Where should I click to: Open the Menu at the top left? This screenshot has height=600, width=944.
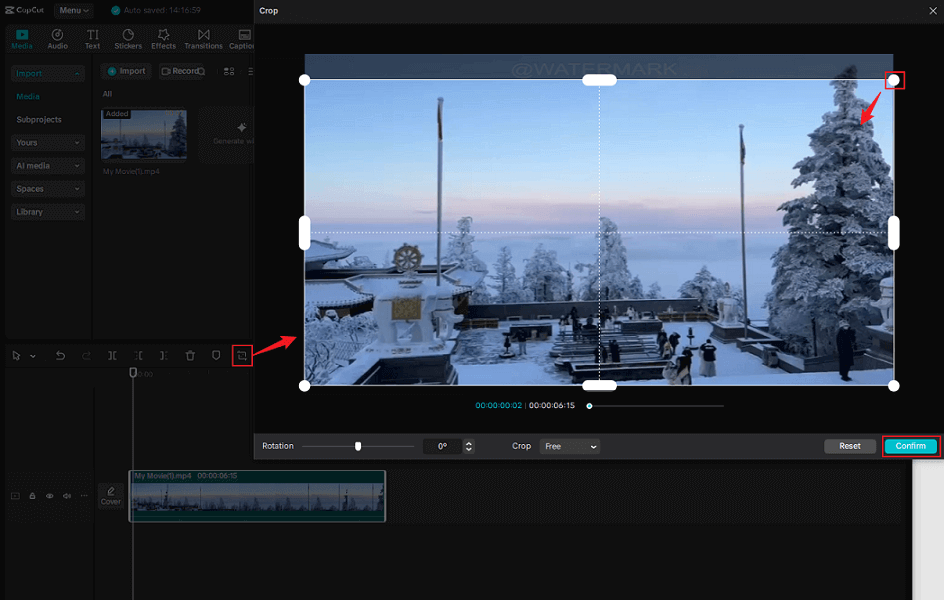pyautogui.click(x=73, y=10)
